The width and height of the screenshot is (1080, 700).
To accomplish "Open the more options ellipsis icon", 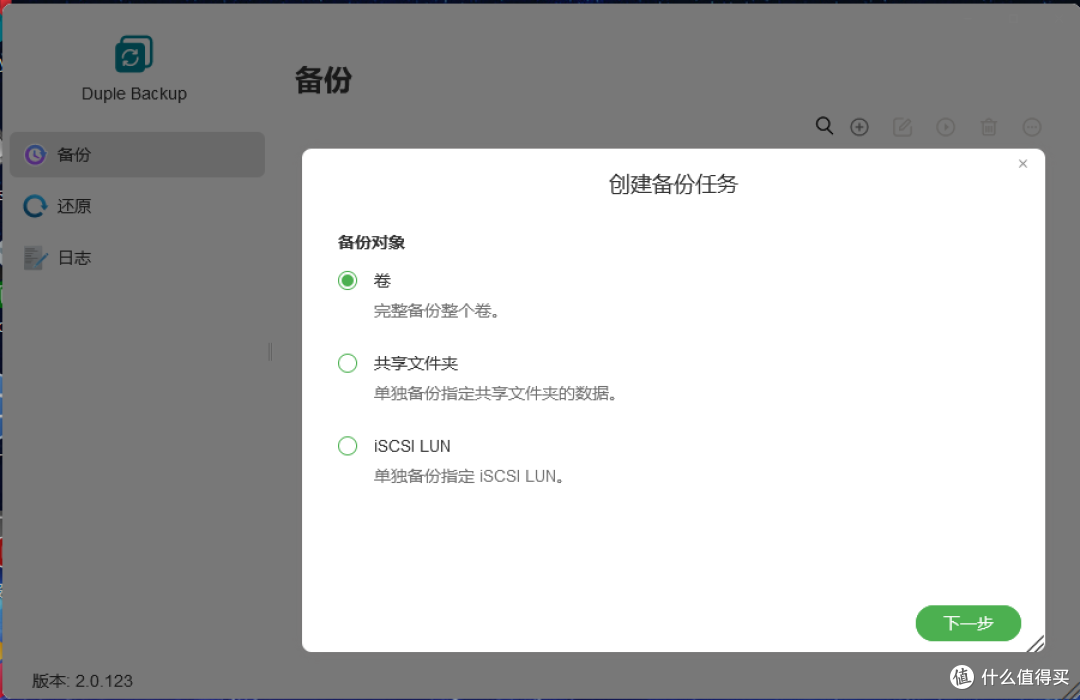I will coord(1032,127).
